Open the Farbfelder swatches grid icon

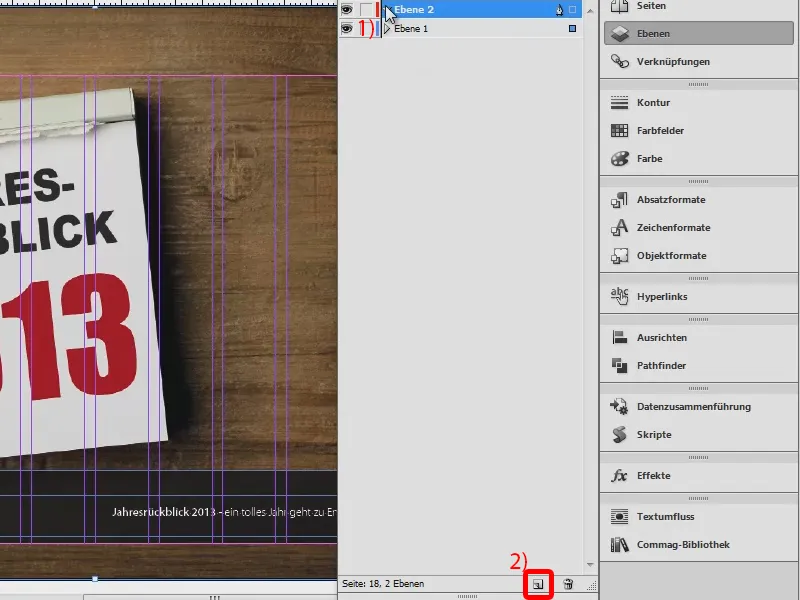pos(619,131)
